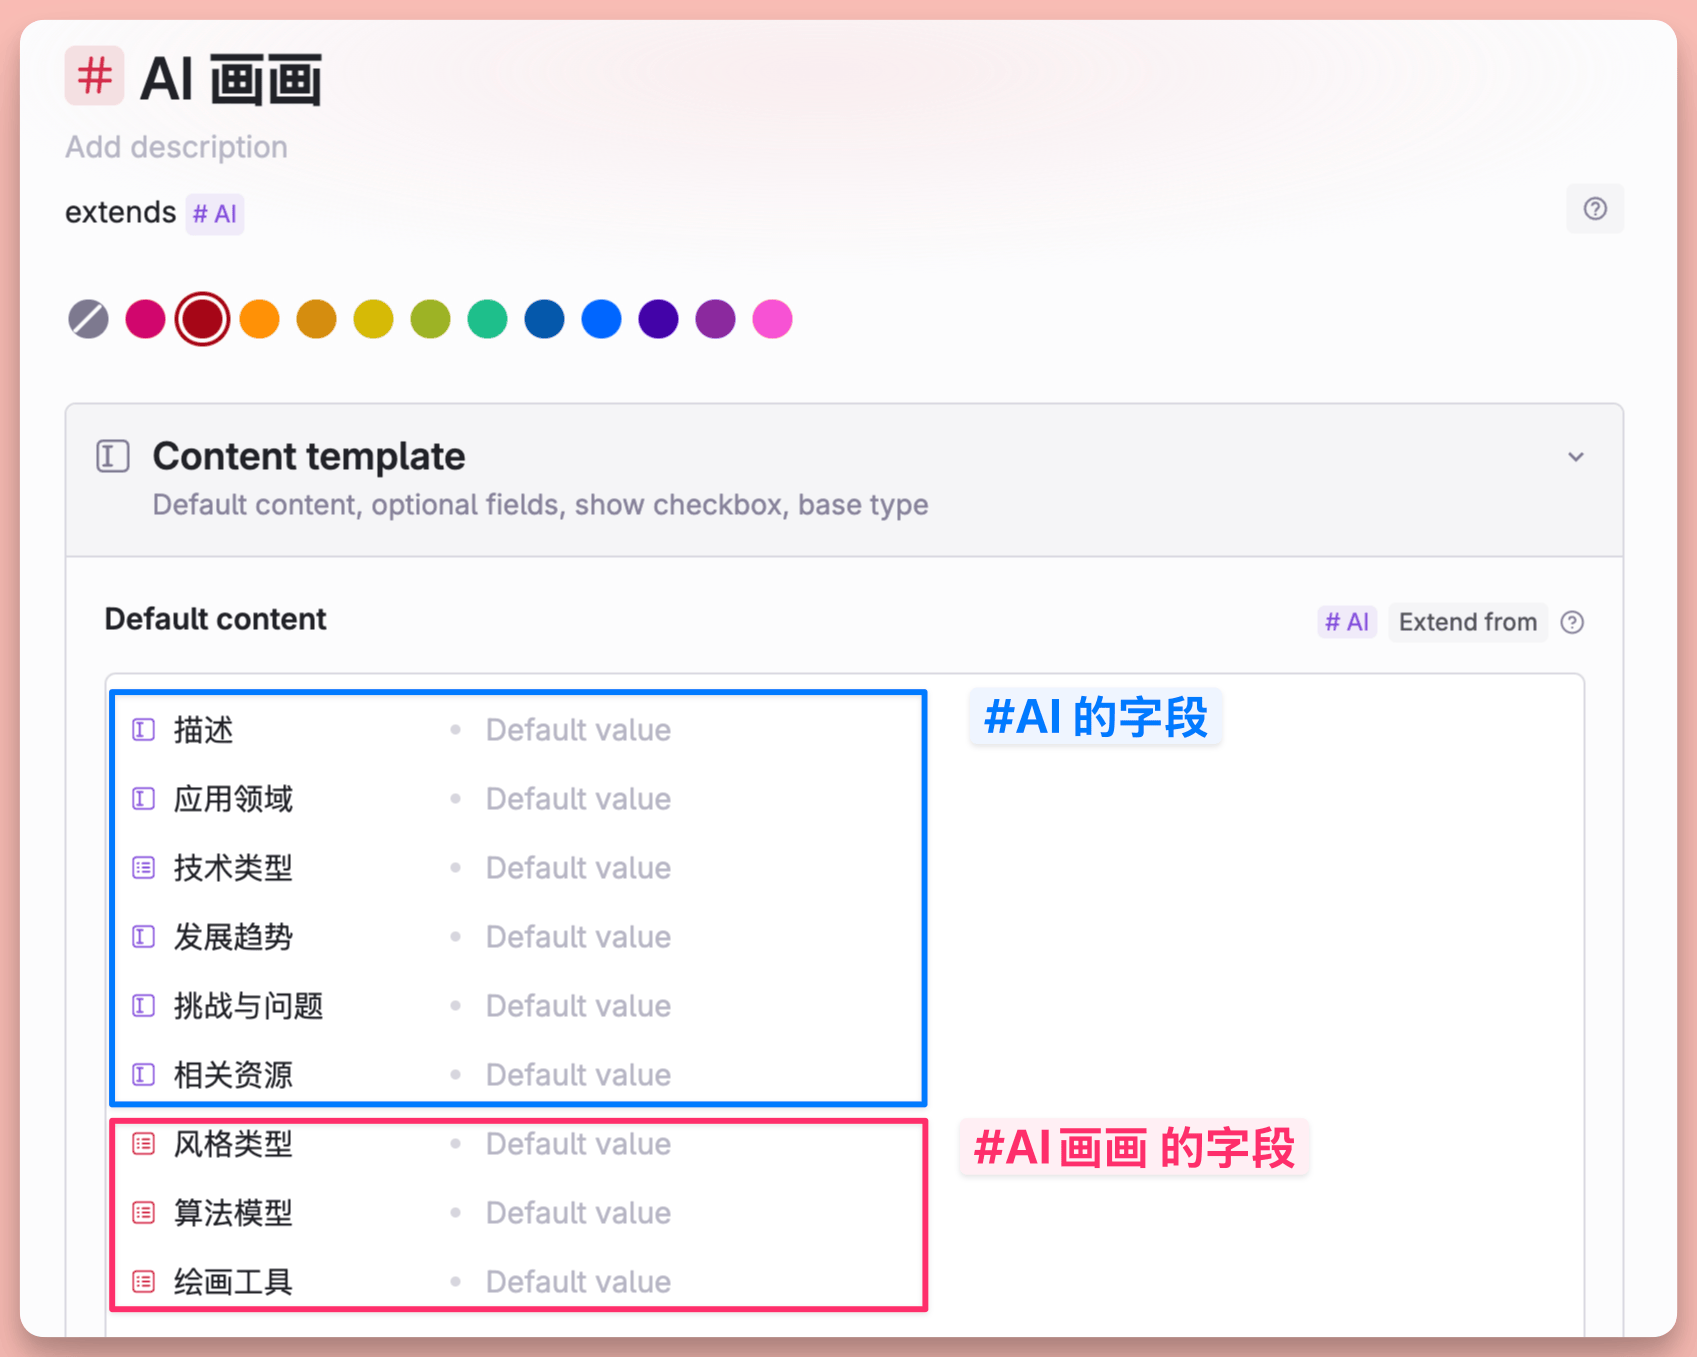Click the options field icon for 技术类型

pyautogui.click(x=144, y=868)
